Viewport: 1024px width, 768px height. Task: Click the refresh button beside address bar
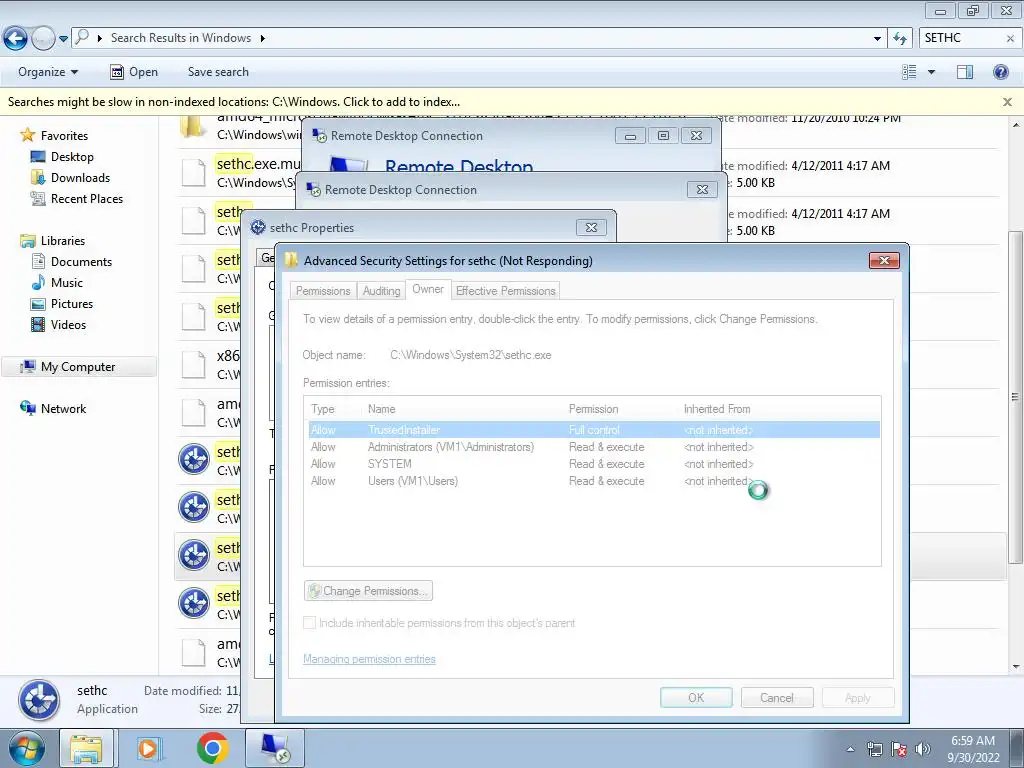coord(900,39)
